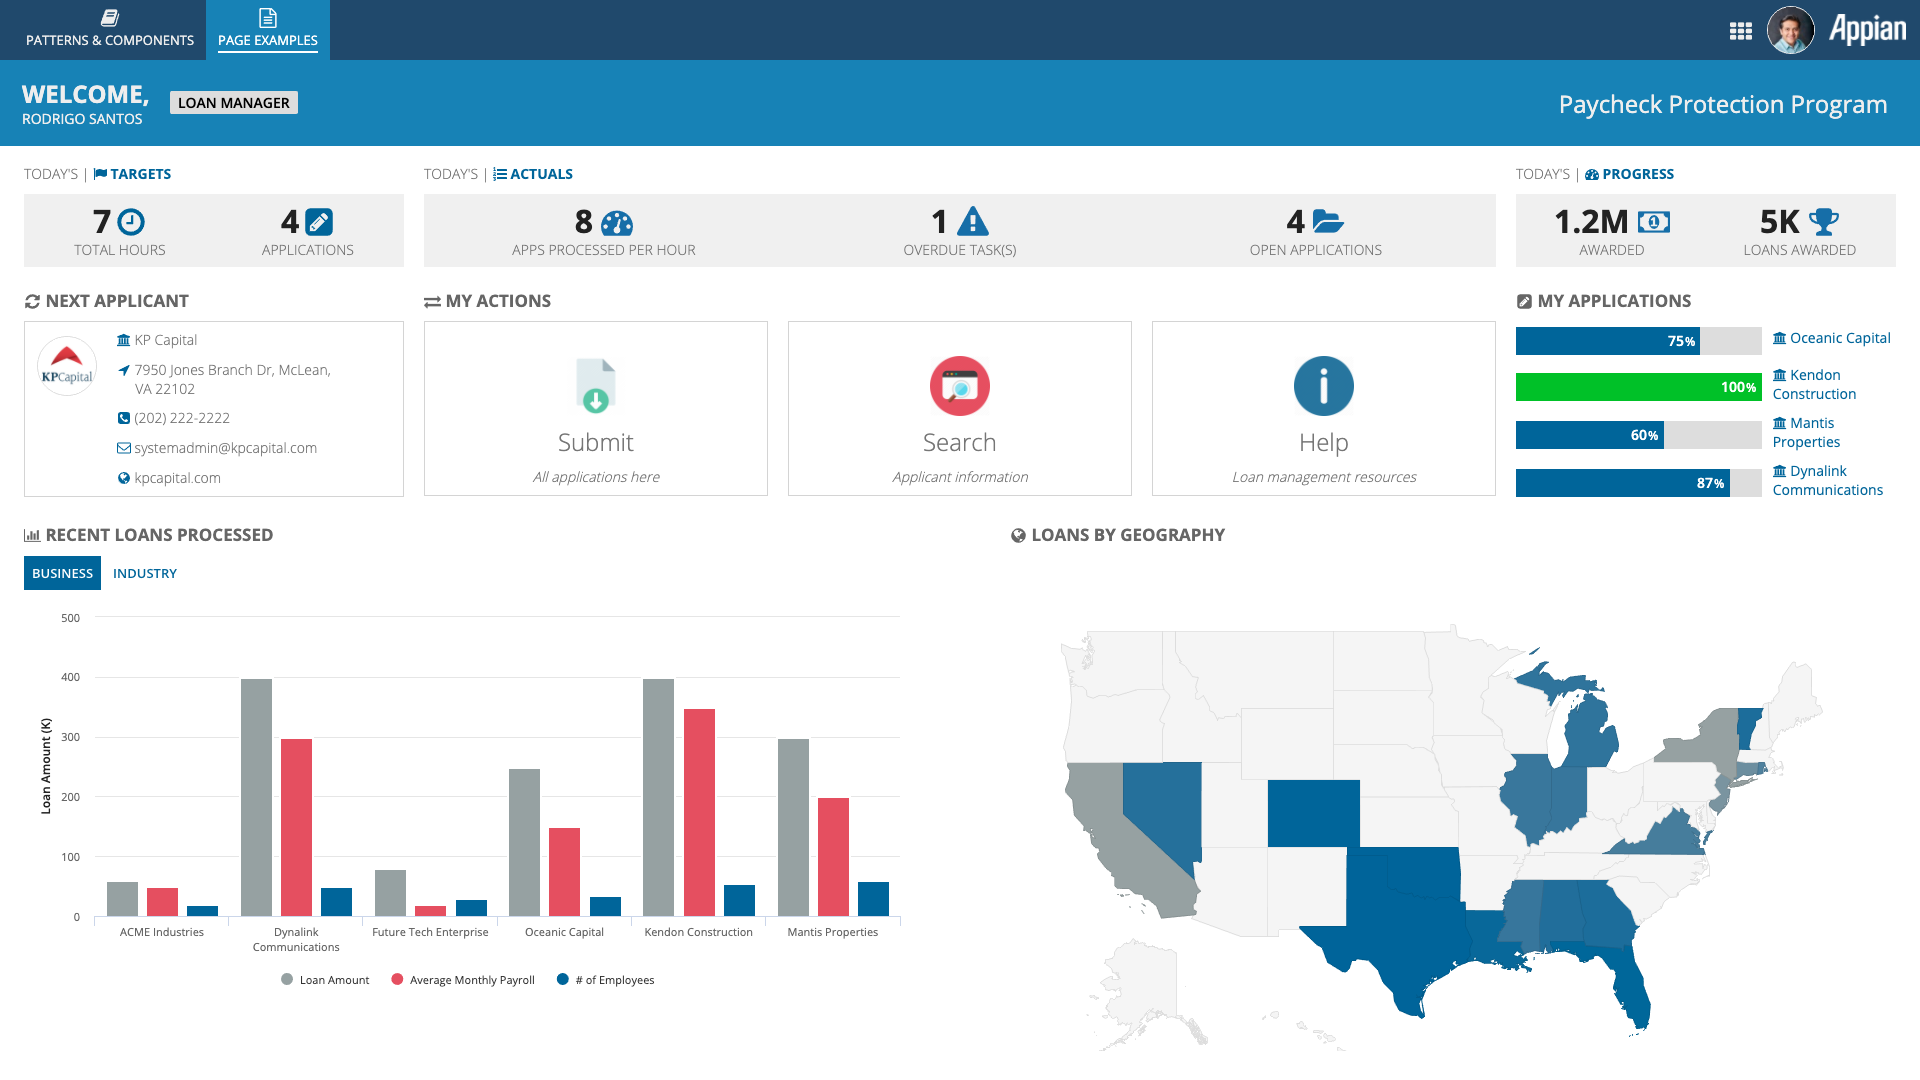
Task: Open Patterns & Components tab
Action: (x=110, y=30)
